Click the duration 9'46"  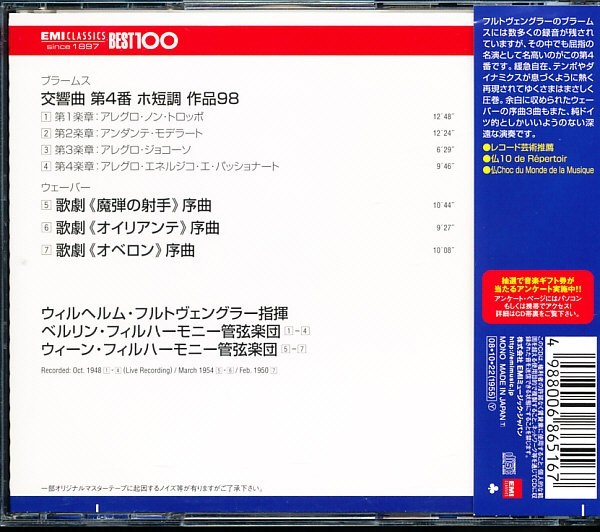point(445,166)
